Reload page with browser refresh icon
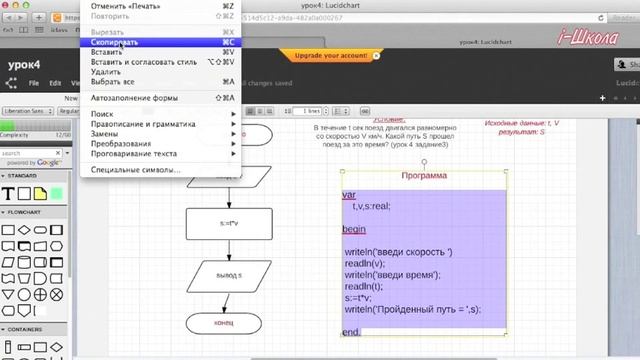Viewport: 640px width, 360px height. tap(601, 18)
